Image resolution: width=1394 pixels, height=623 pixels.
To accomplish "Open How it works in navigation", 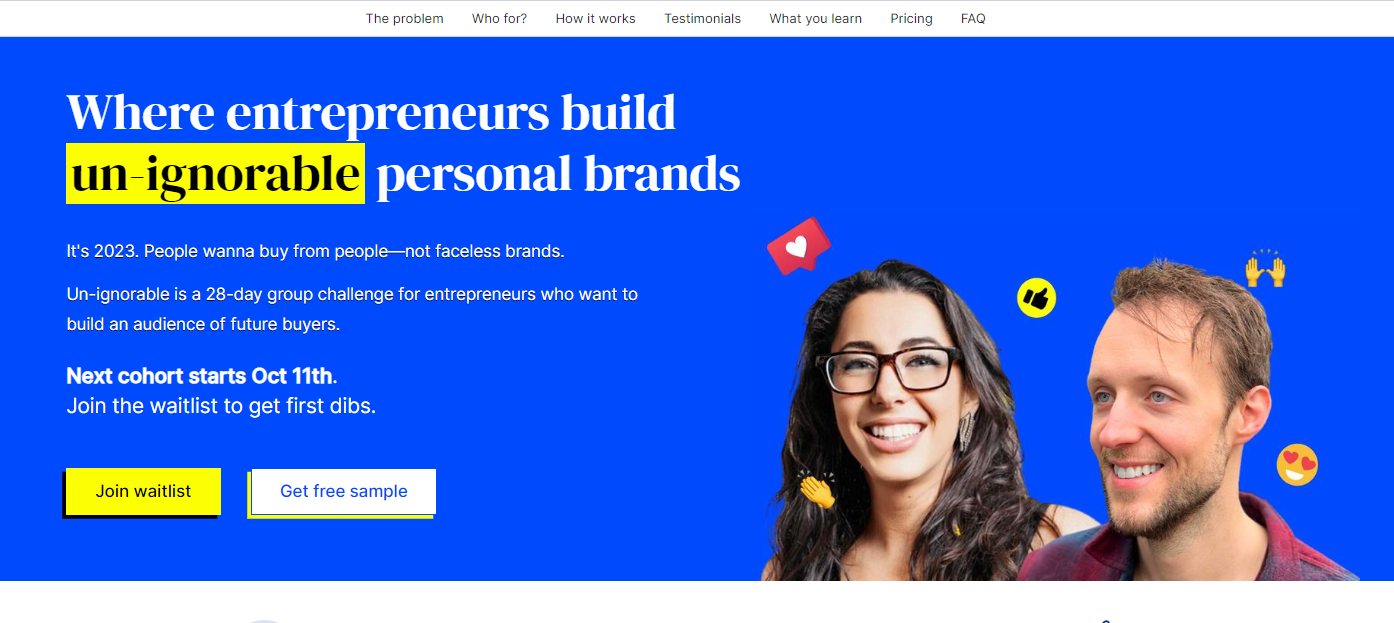I will (x=596, y=18).
